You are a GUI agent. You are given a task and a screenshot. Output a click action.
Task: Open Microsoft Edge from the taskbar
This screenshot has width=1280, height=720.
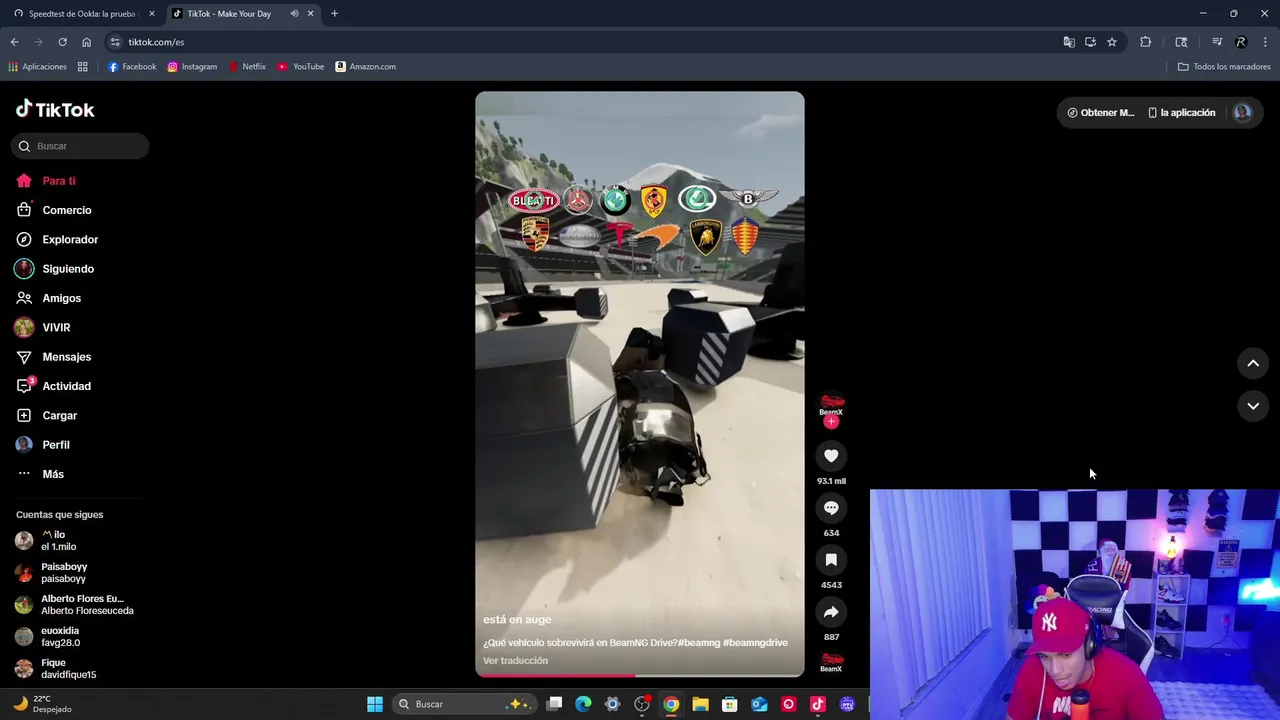584,704
